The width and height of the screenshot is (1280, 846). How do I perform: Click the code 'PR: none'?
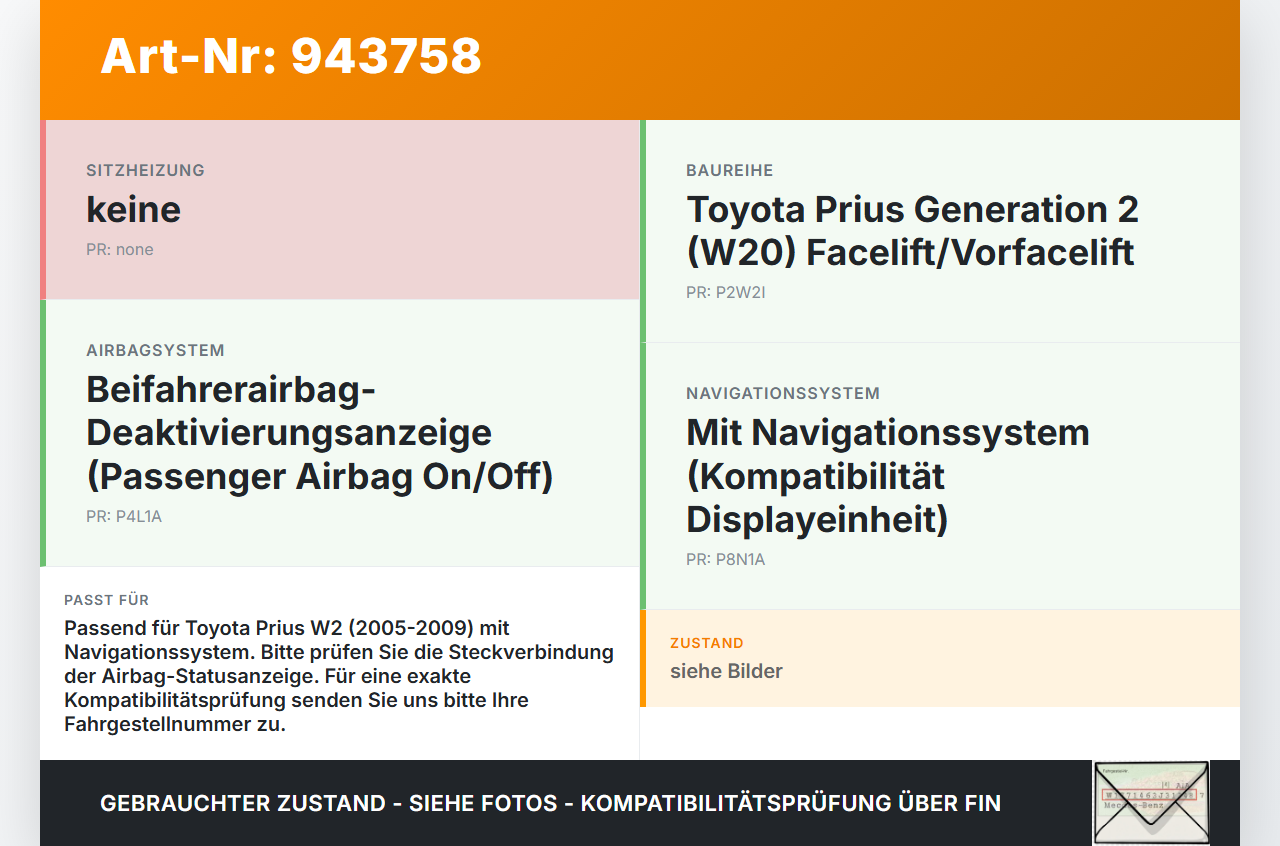(120, 249)
